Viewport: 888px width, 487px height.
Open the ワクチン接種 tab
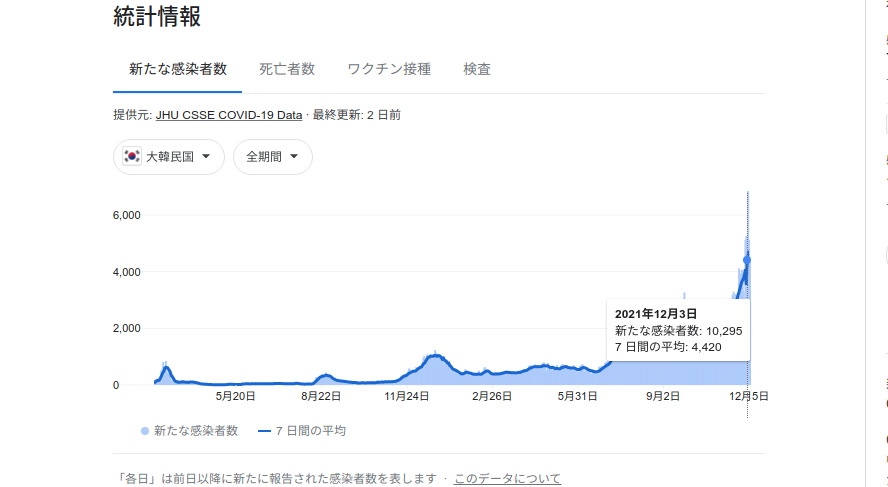[x=389, y=69]
